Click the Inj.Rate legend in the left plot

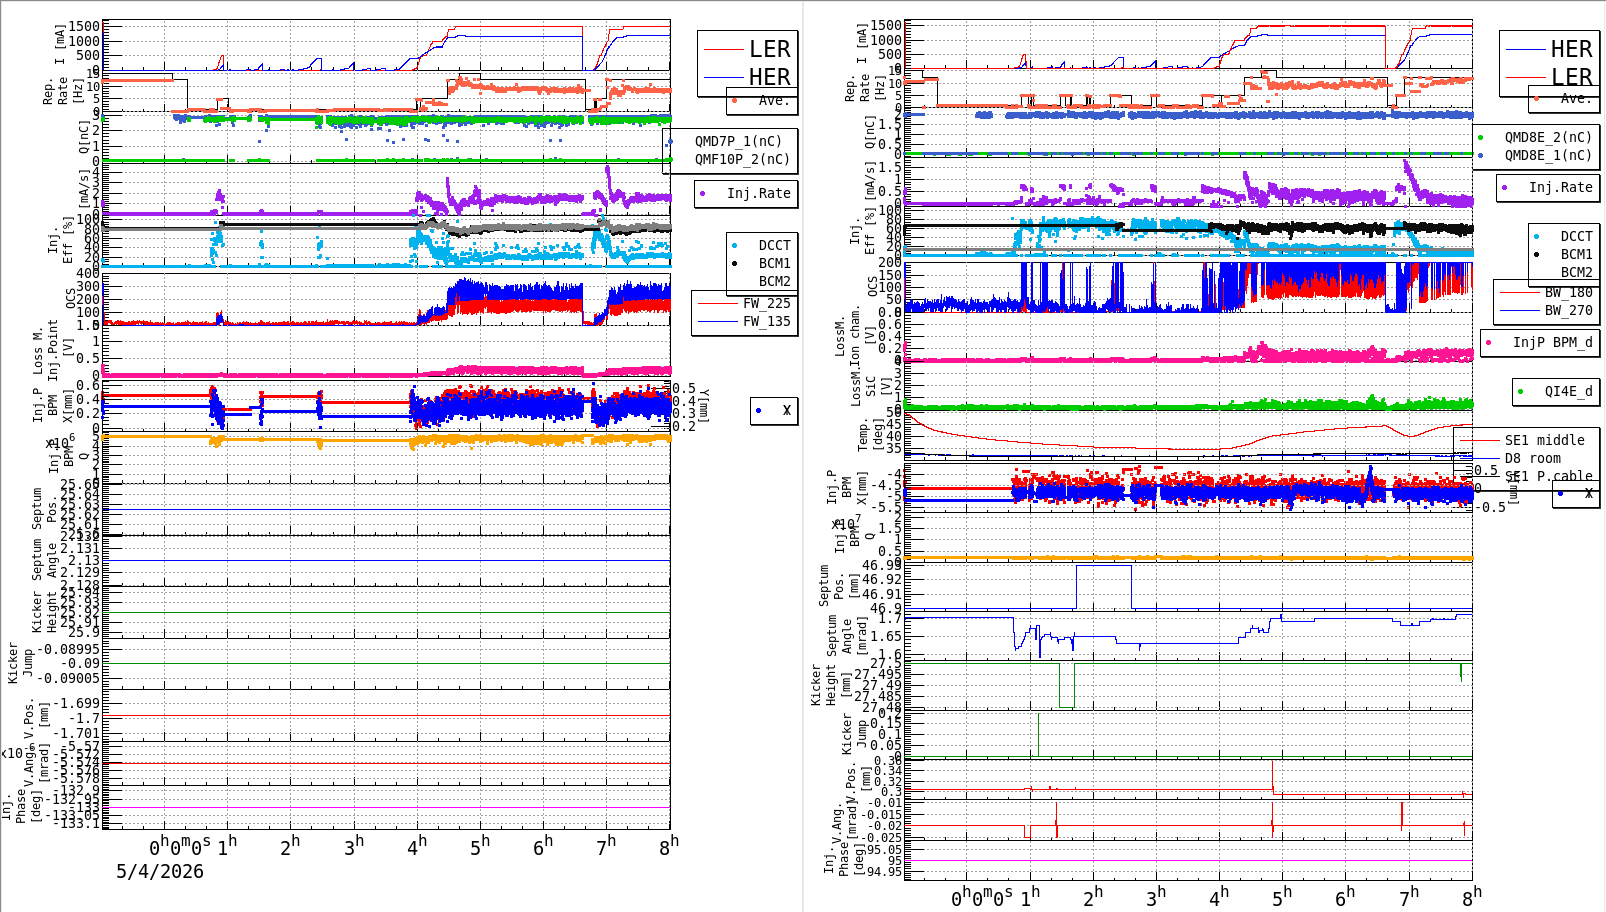click(x=746, y=193)
